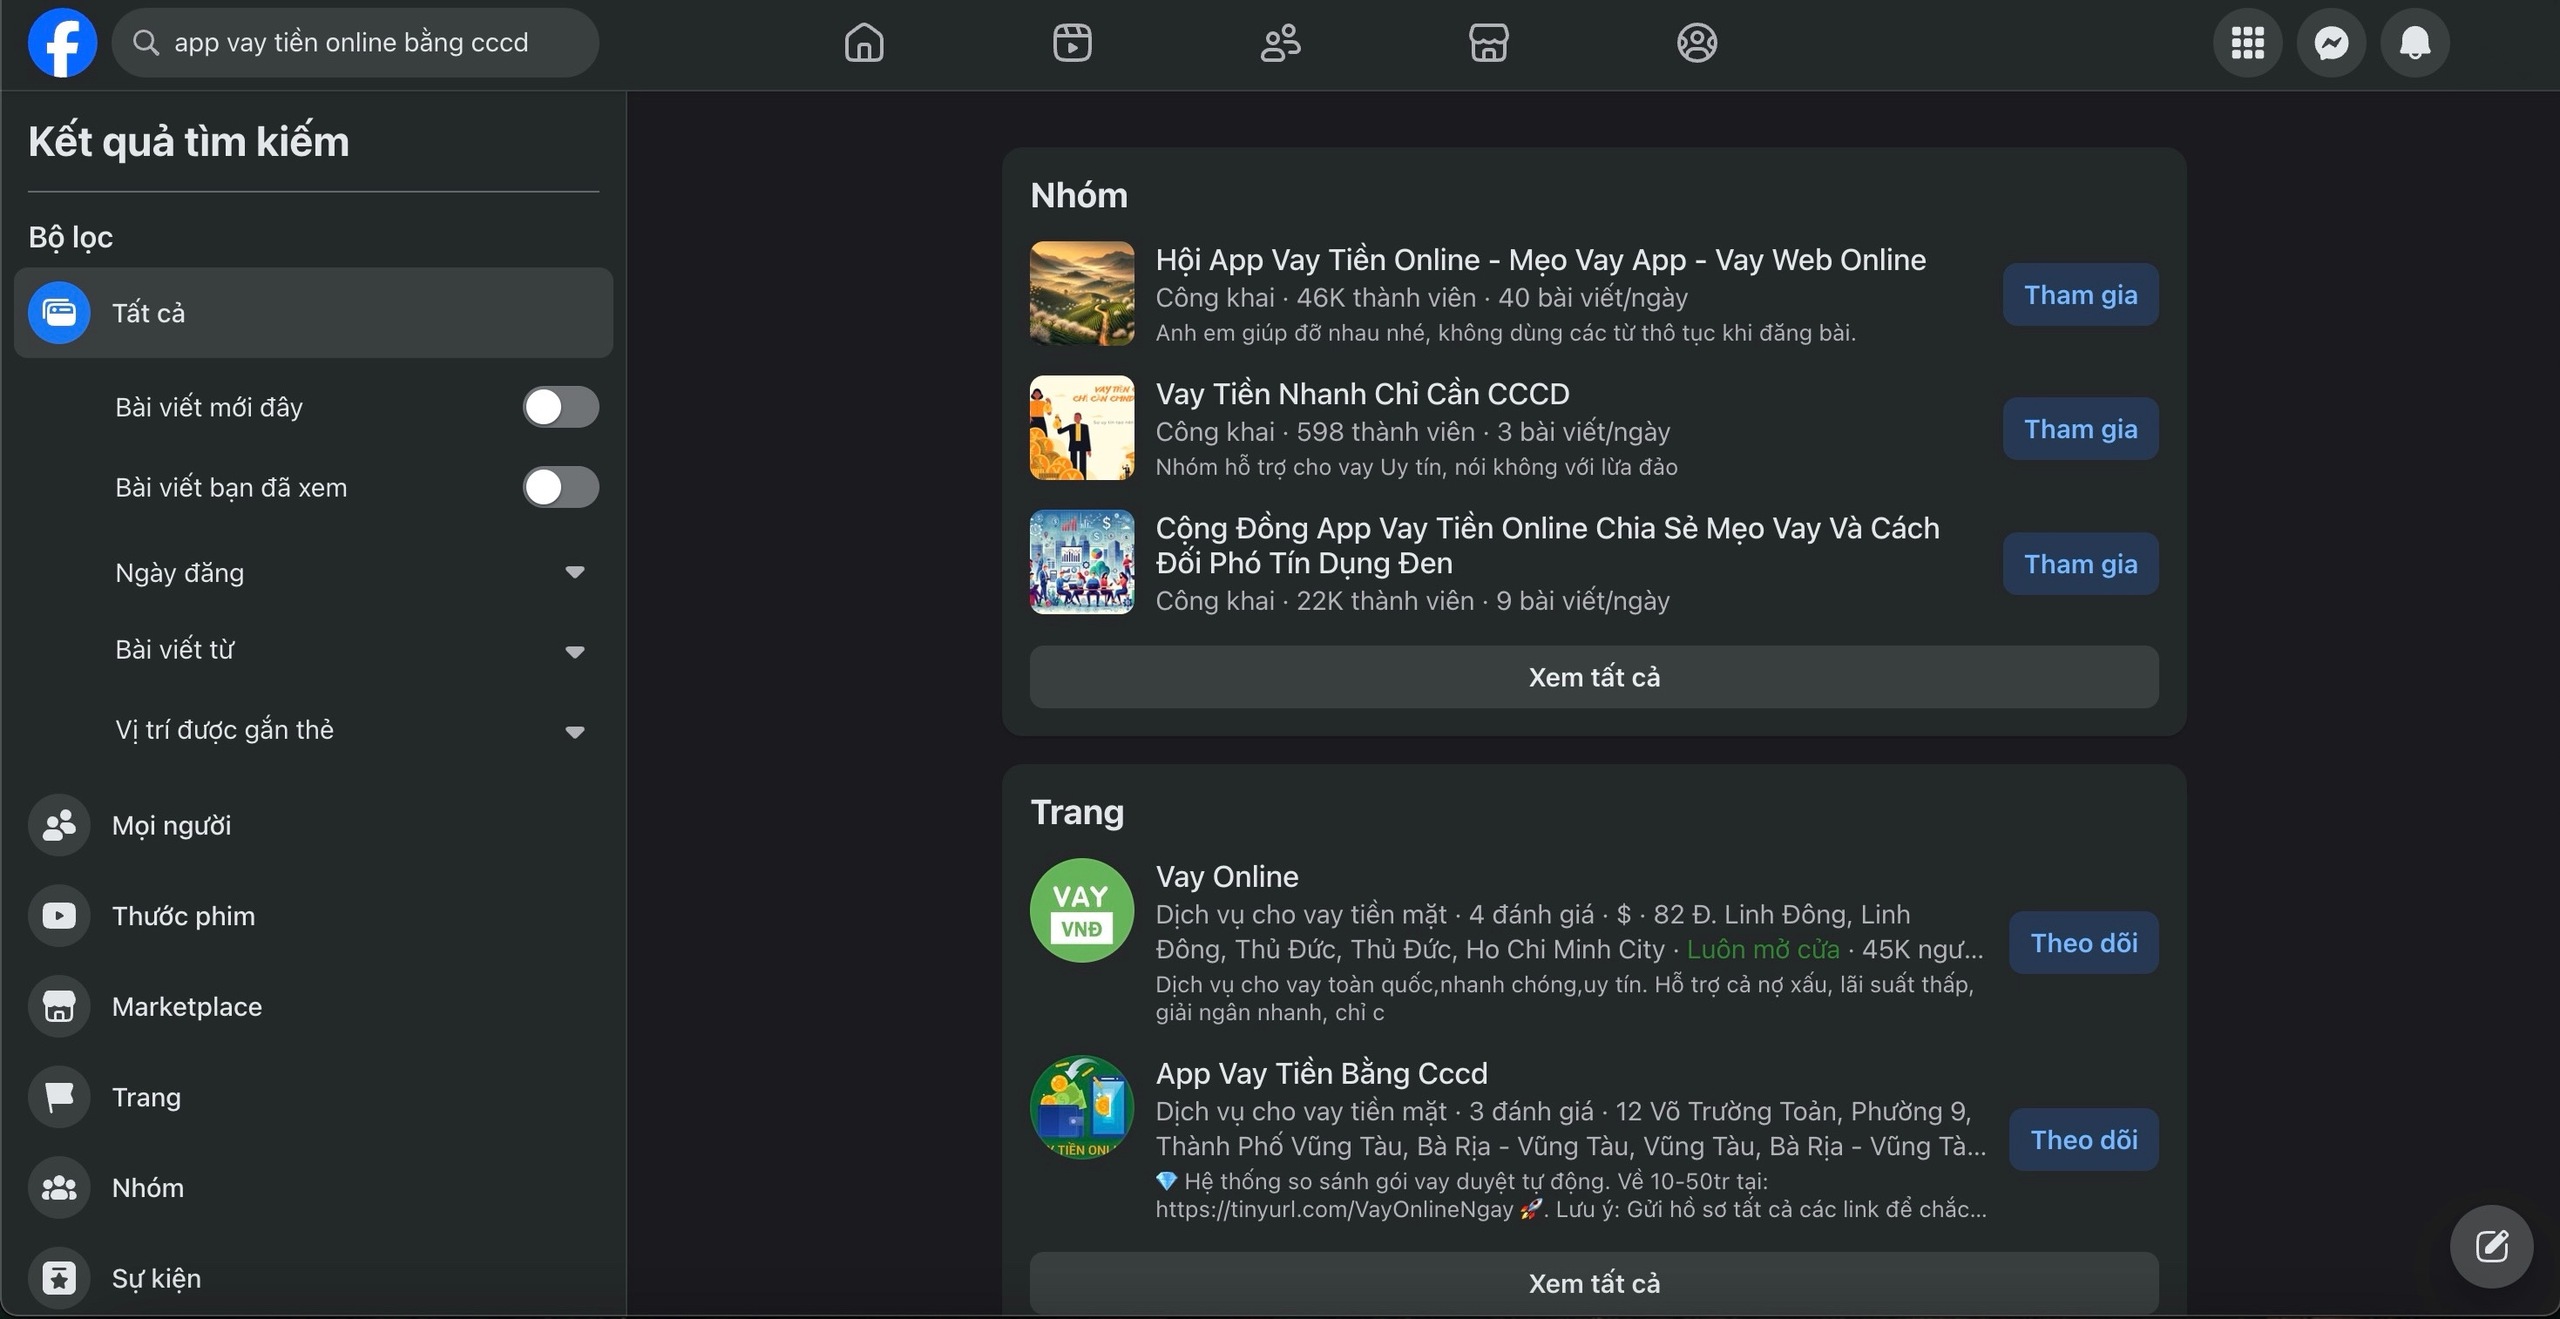The image size is (2560, 1319).
Task: Open the Marketplace icon in top bar
Action: (1489, 43)
